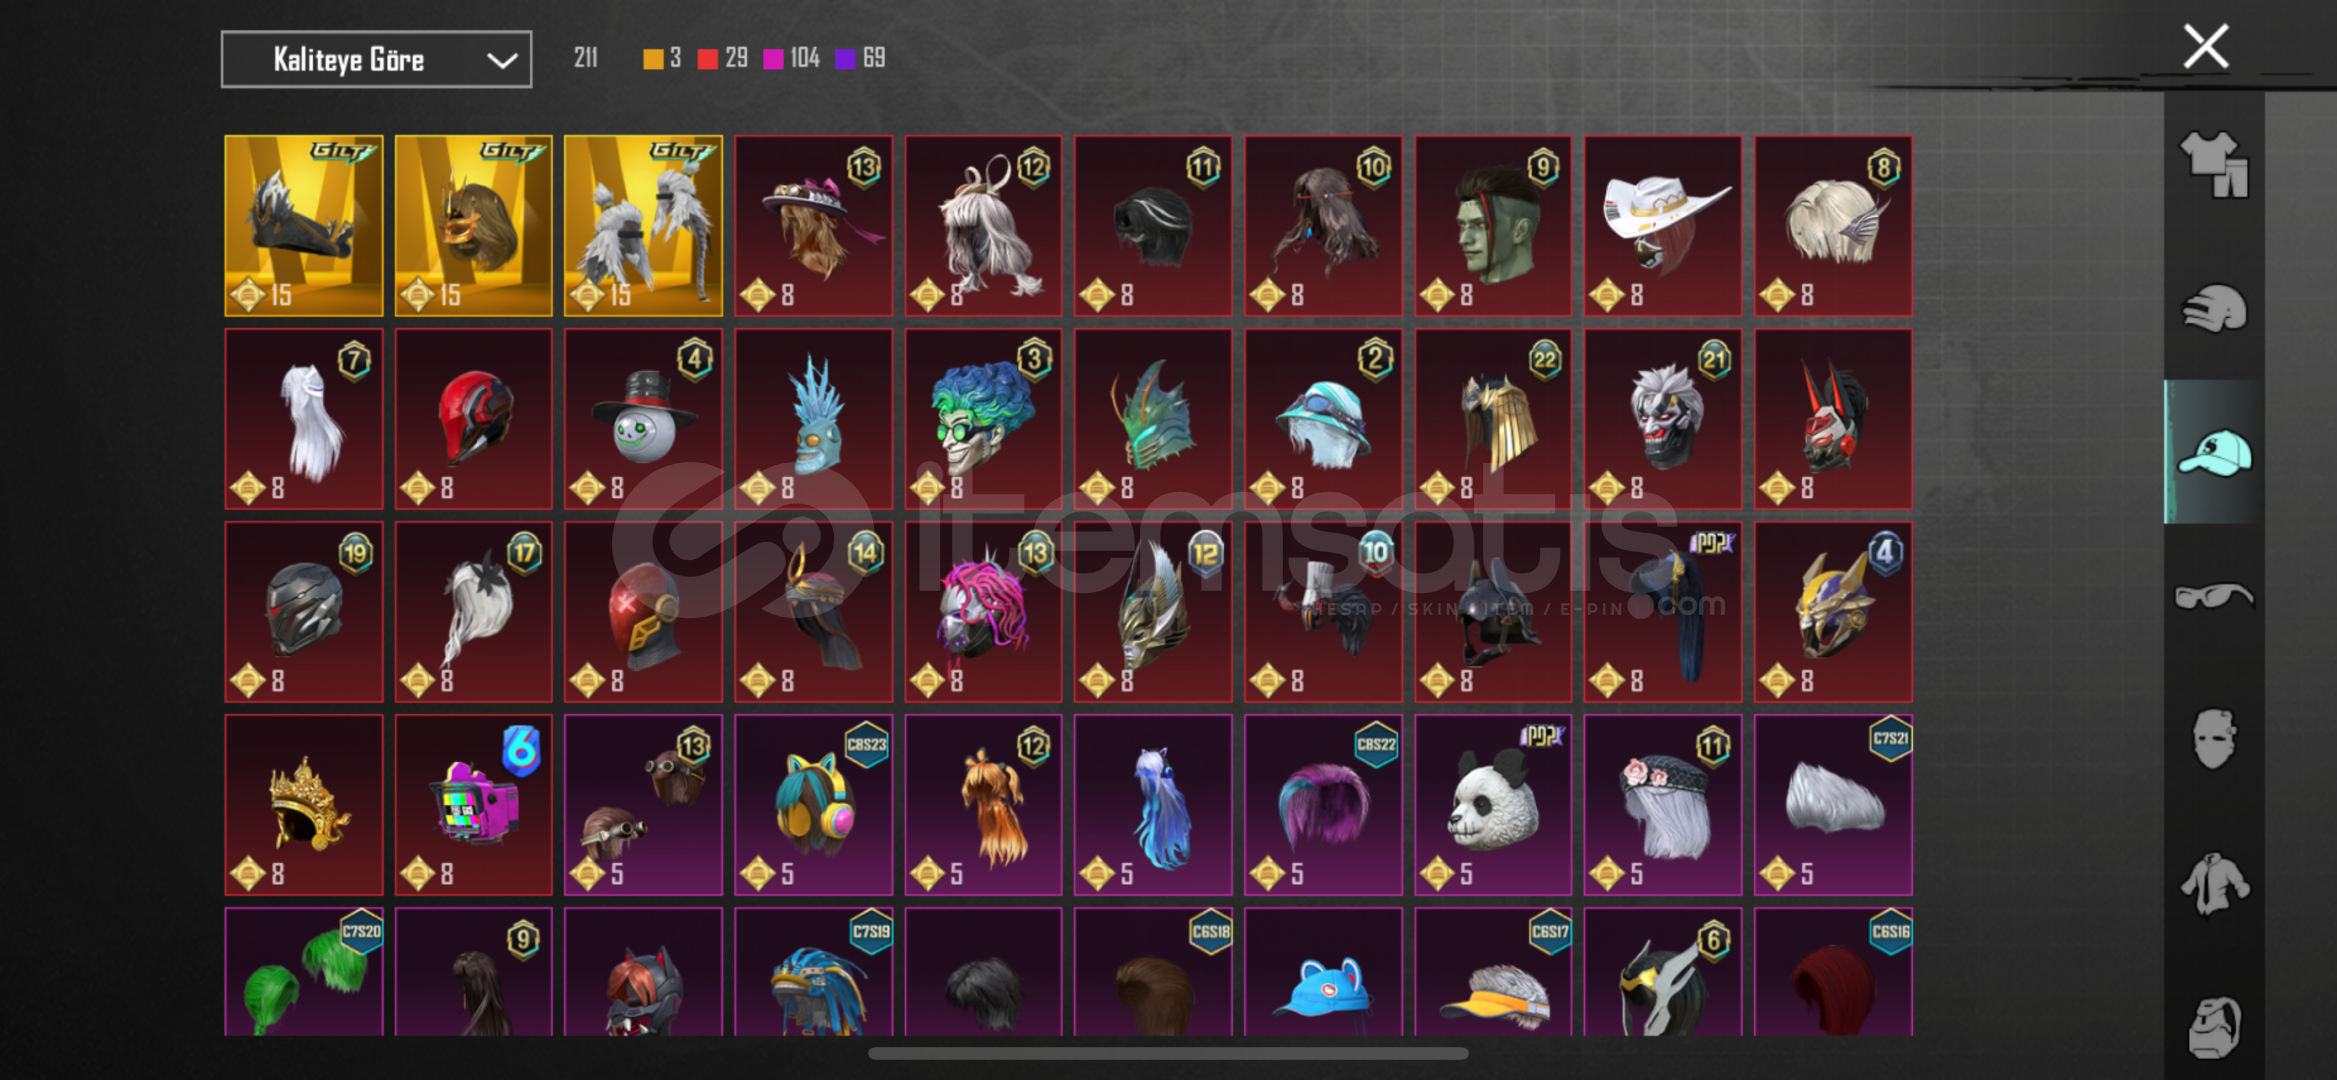
Task: Expand the Kaliteye Göre sort dropdown
Action: click(x=376, y=60)
